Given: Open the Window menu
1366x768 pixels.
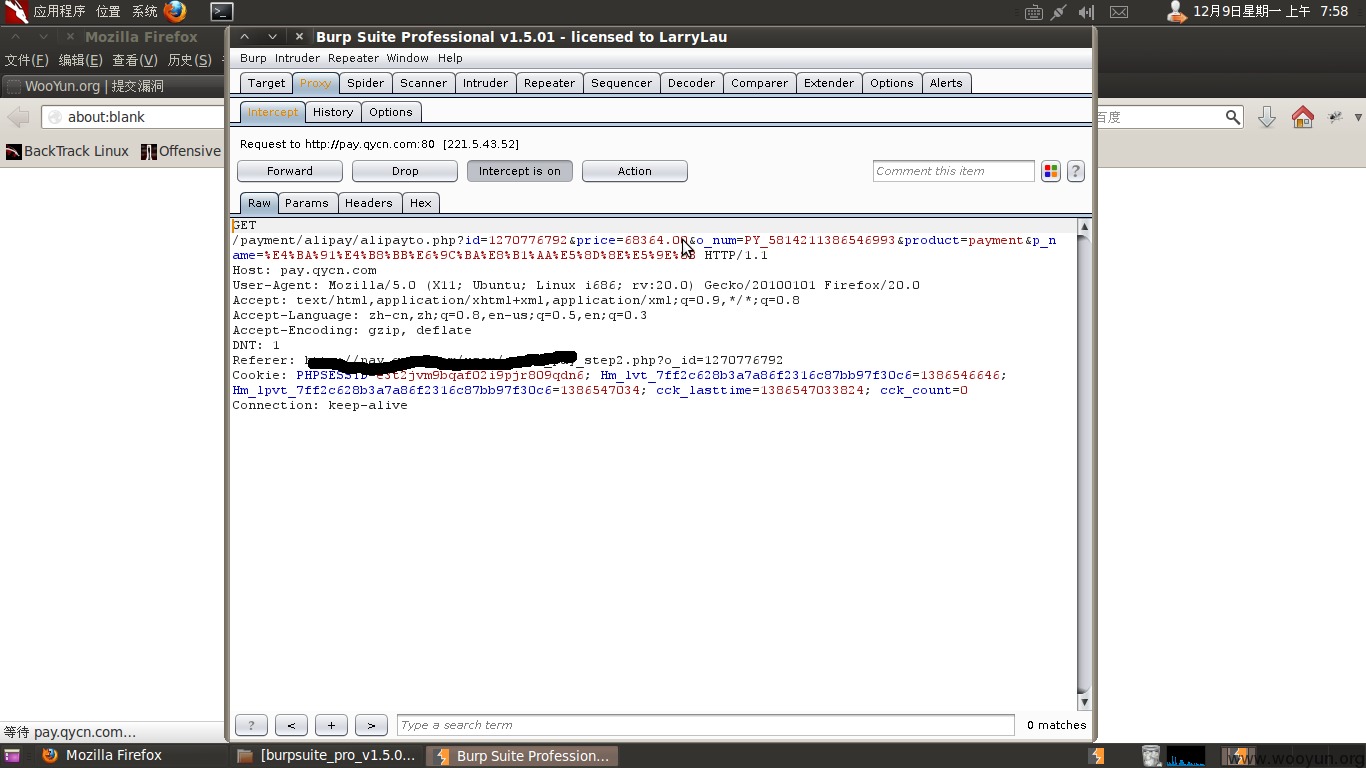Looking at the screenshot, I should coord(407,58).
